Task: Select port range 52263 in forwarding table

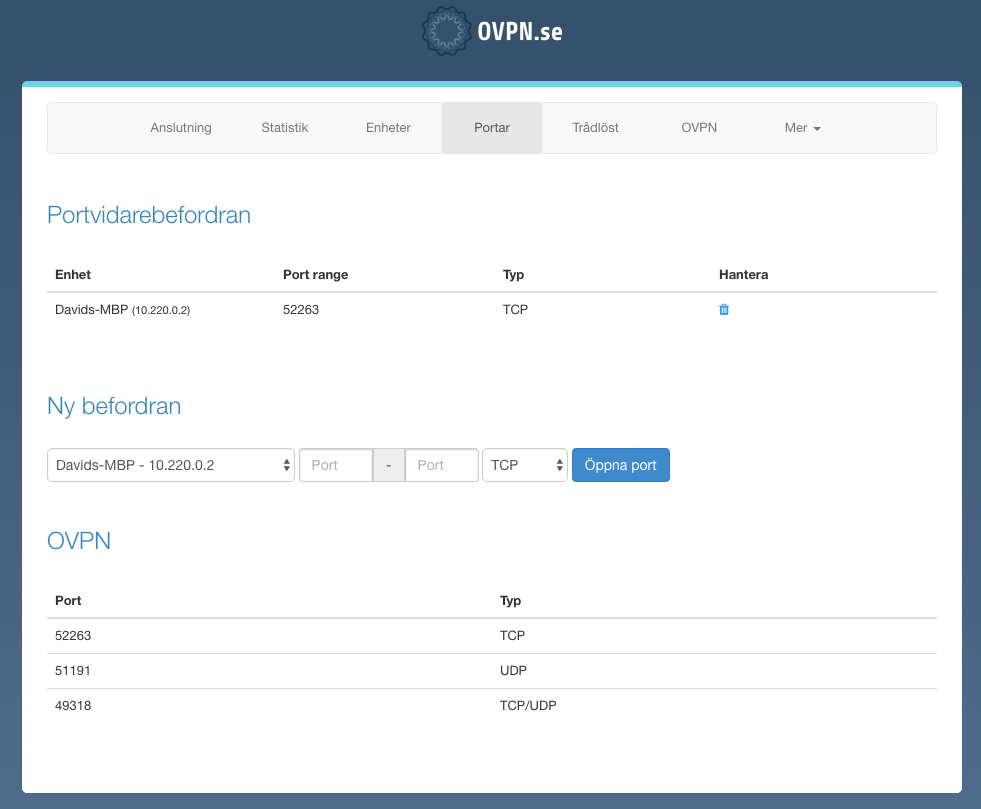Action: coord(301,310)
